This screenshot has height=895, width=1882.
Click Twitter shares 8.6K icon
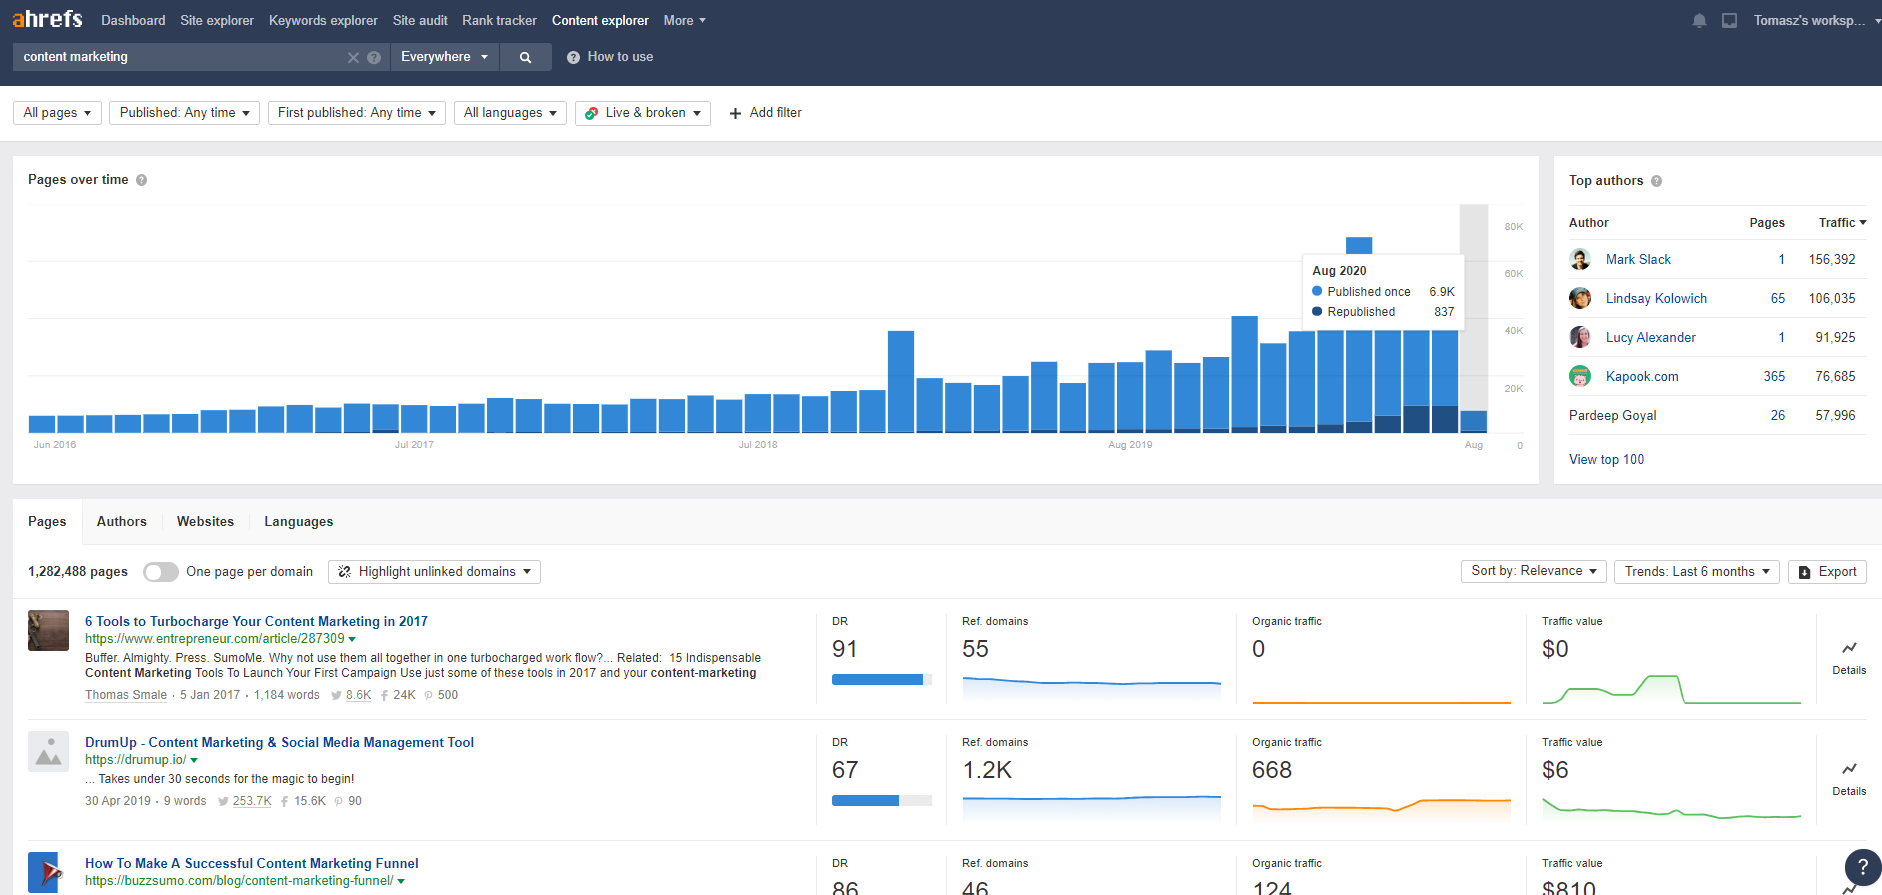[336, 695]
